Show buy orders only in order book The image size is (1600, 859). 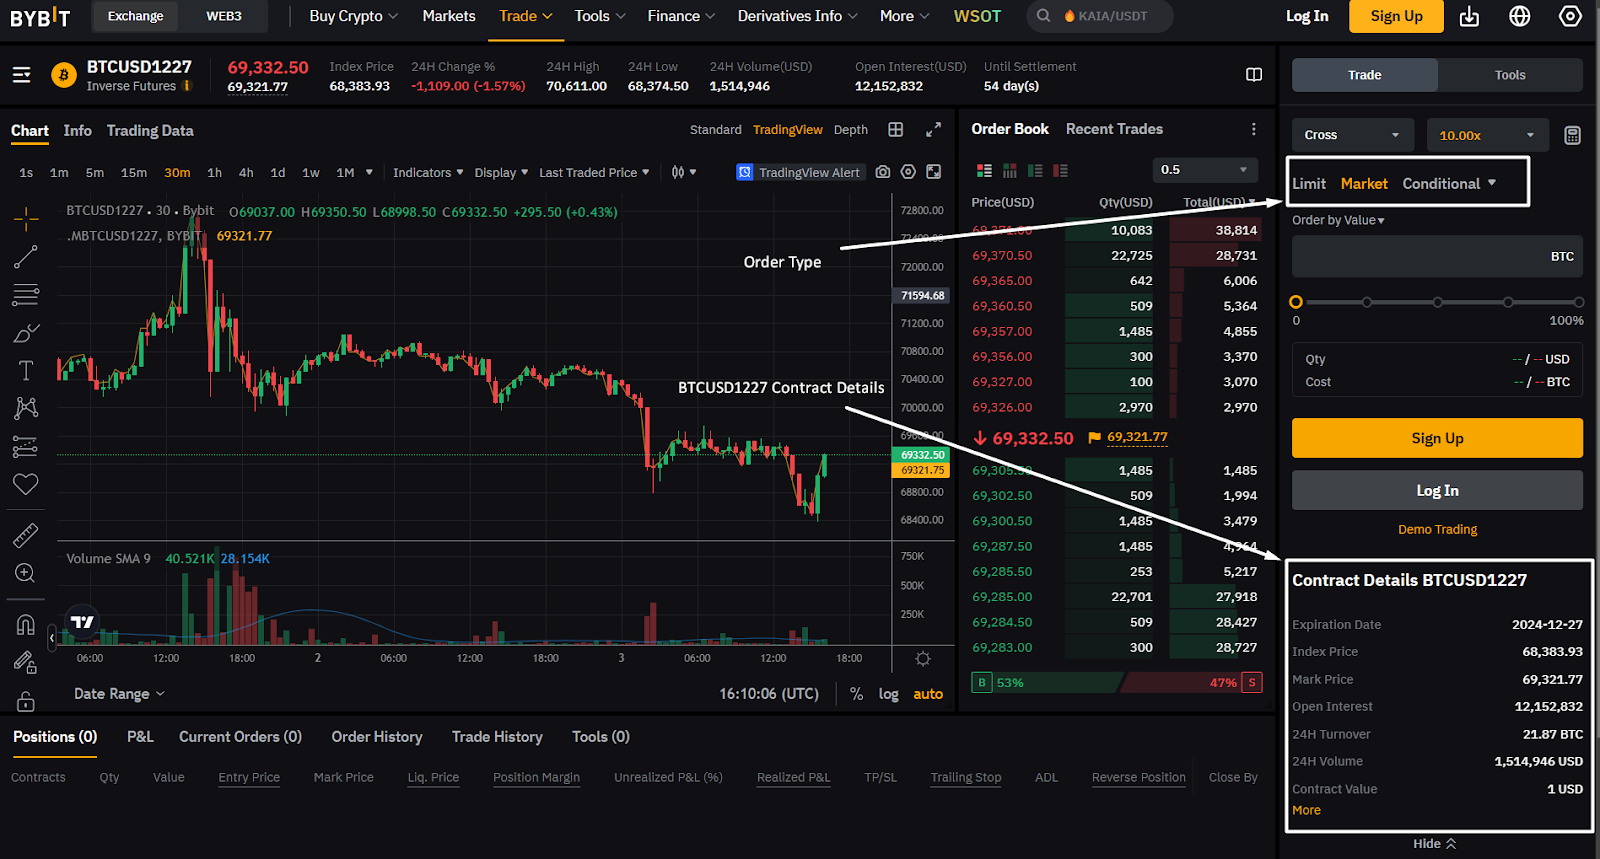click(x=1035, y=171)
